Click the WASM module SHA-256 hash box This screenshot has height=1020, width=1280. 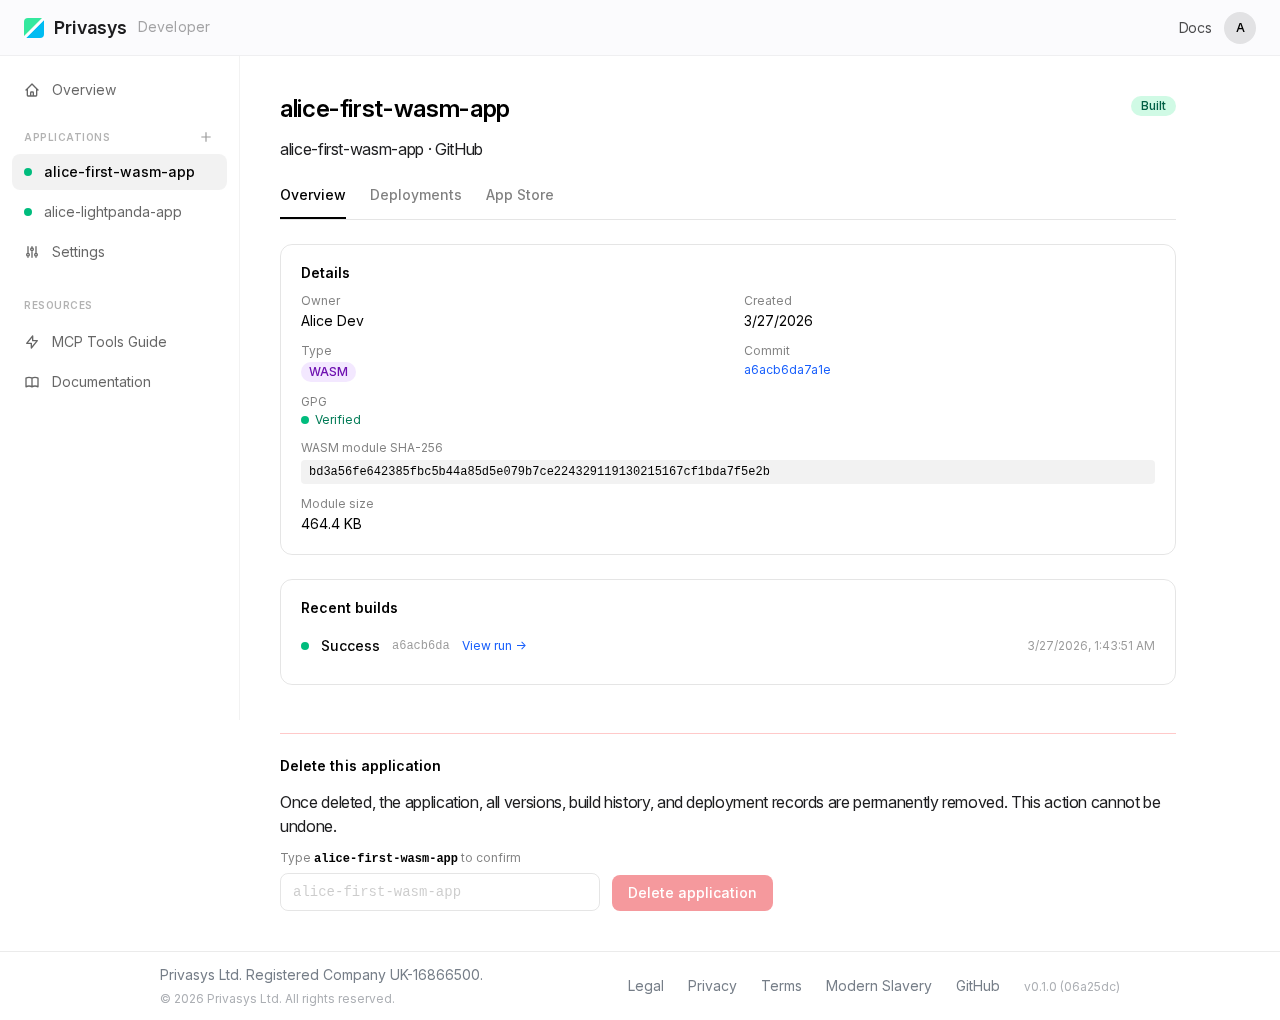(x=727, y=472)
